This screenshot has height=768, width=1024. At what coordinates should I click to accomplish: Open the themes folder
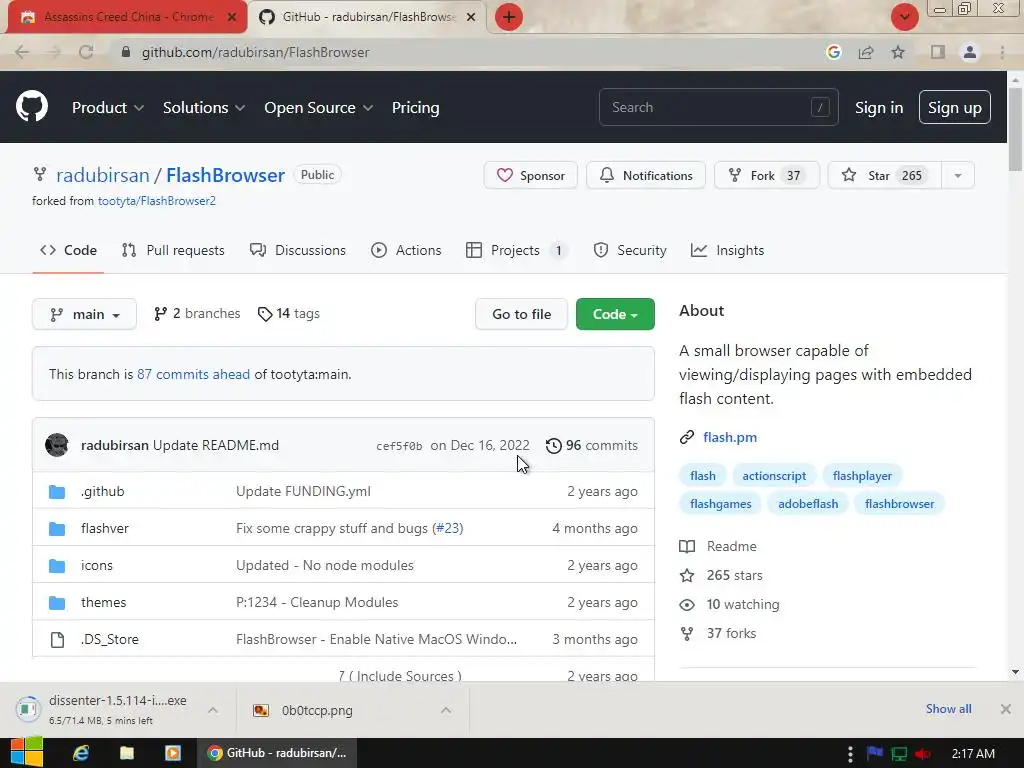click(103, 602)
